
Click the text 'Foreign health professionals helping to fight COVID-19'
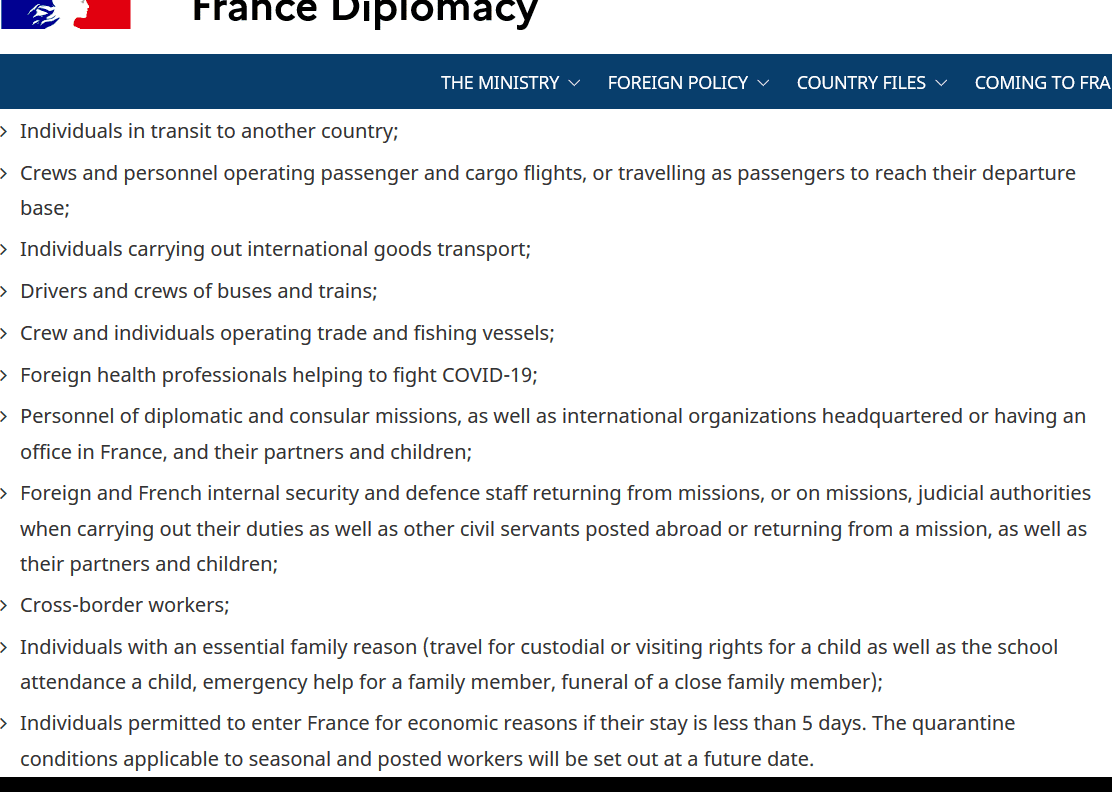tap(279, 375)
